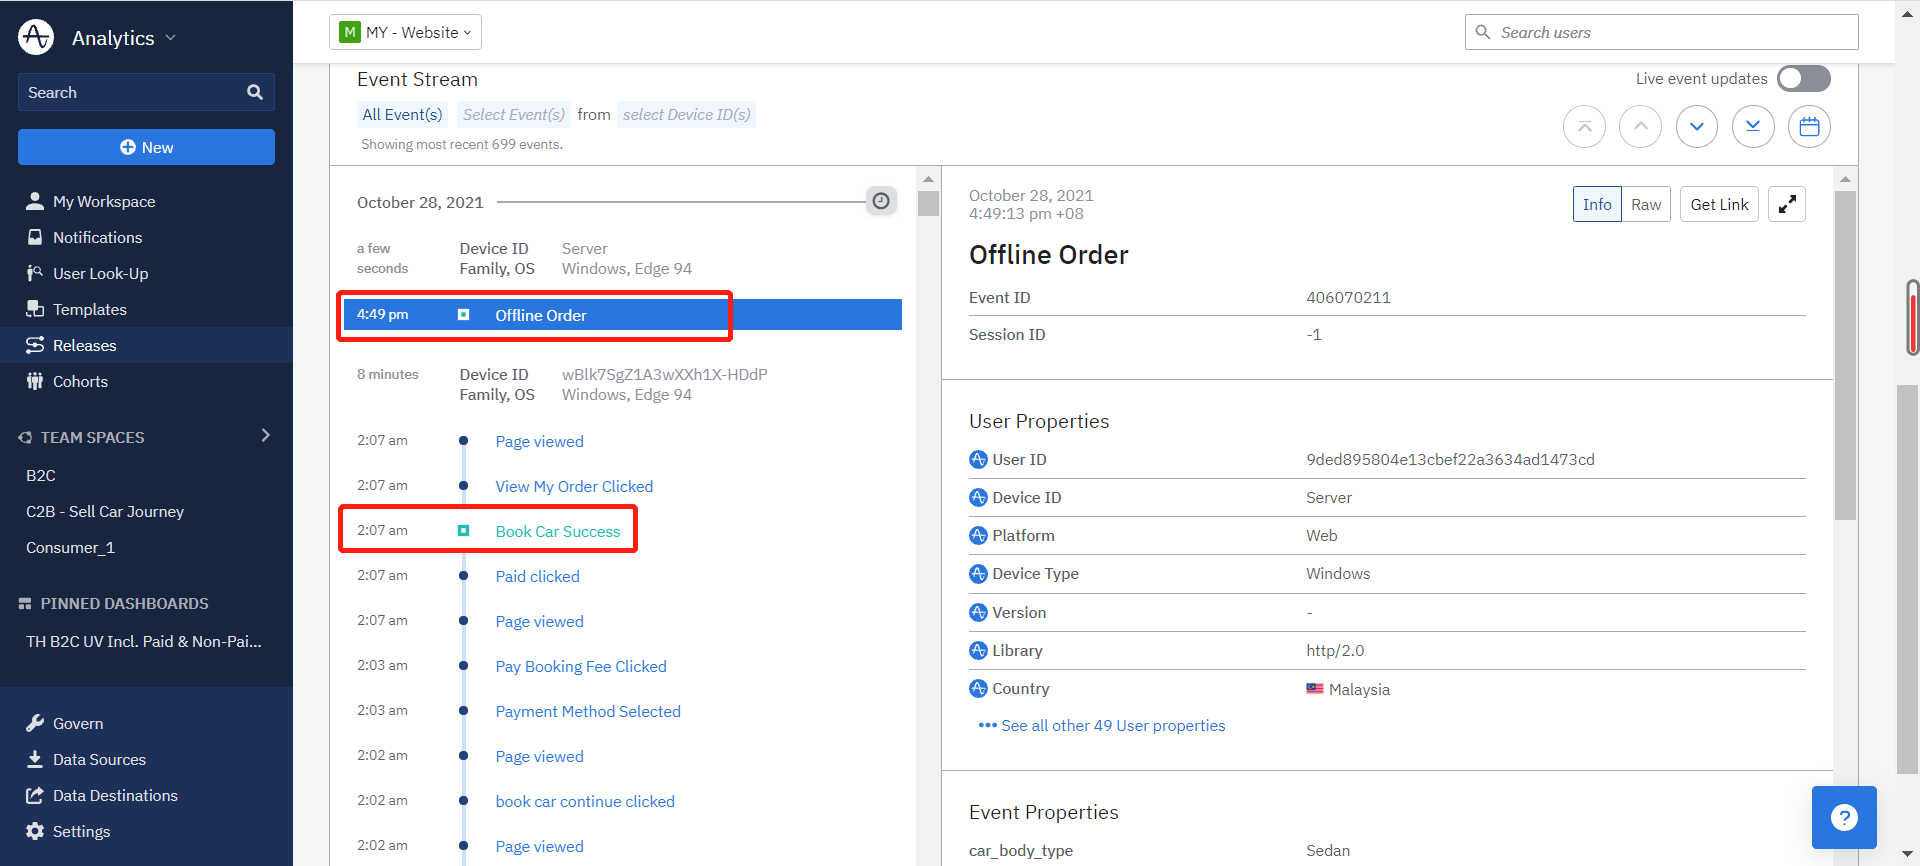This screenshot has height=866, width=1920.
Task: Click the Settings gear icon
Action: click(x=35, y=831)
